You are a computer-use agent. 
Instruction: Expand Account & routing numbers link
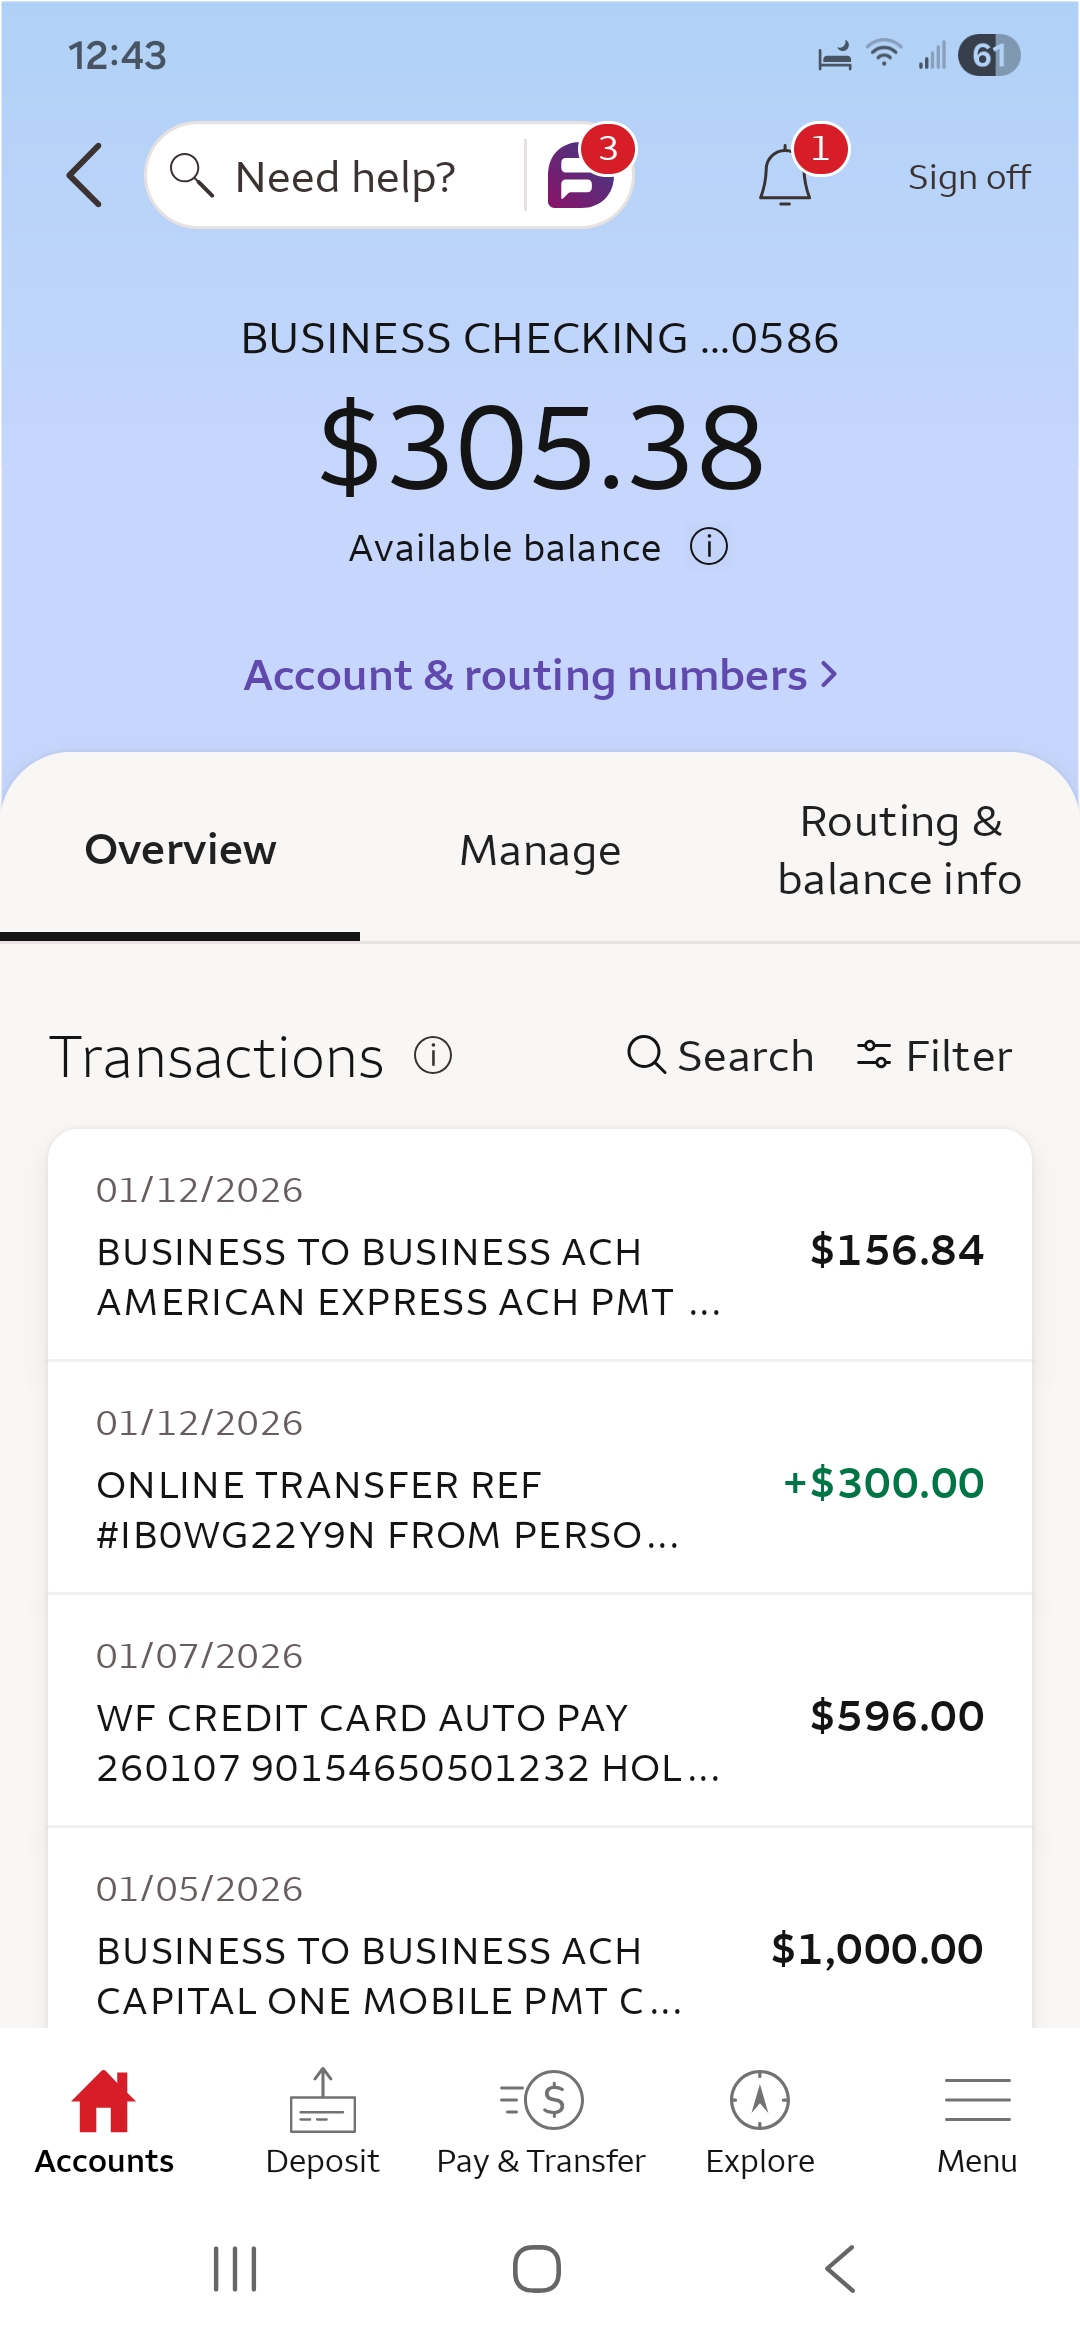tap(540, 675)
